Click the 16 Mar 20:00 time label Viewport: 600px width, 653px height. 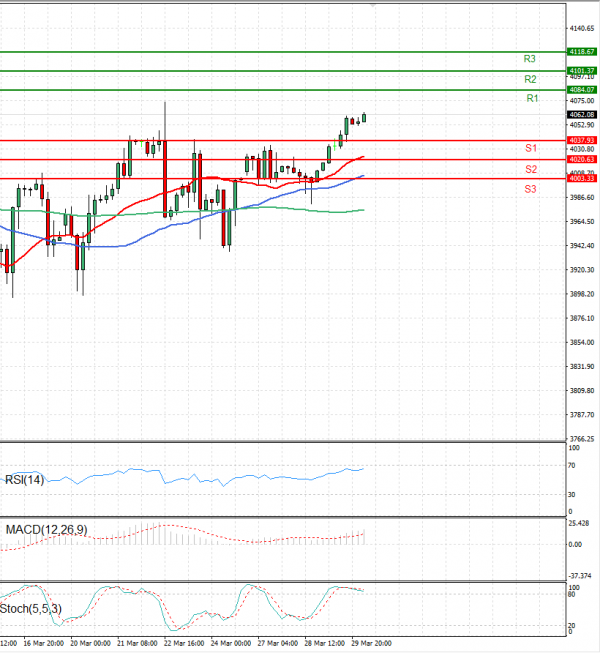44,643
